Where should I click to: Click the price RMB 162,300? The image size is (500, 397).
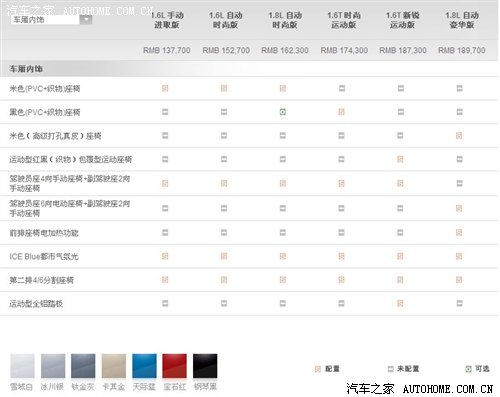tap(285, 50)
